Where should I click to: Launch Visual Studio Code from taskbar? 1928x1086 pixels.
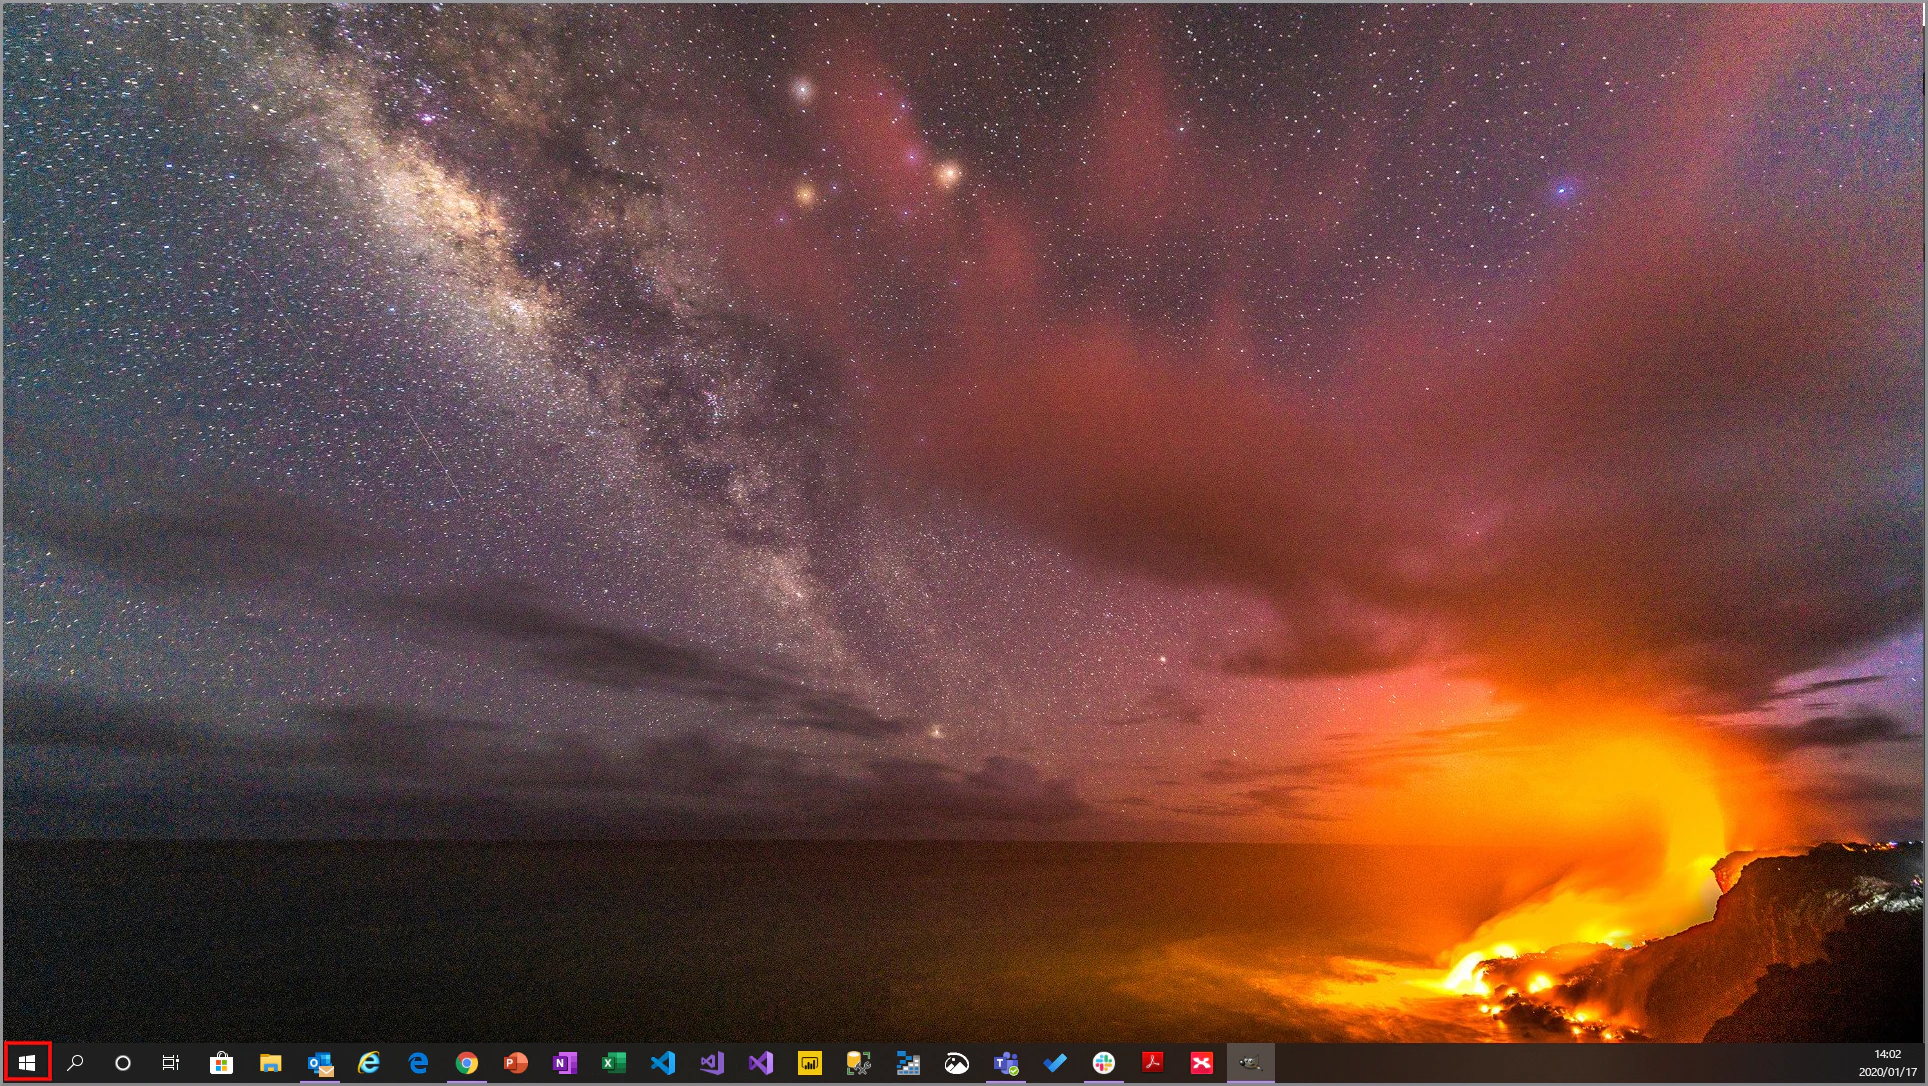coord(663,1063)
